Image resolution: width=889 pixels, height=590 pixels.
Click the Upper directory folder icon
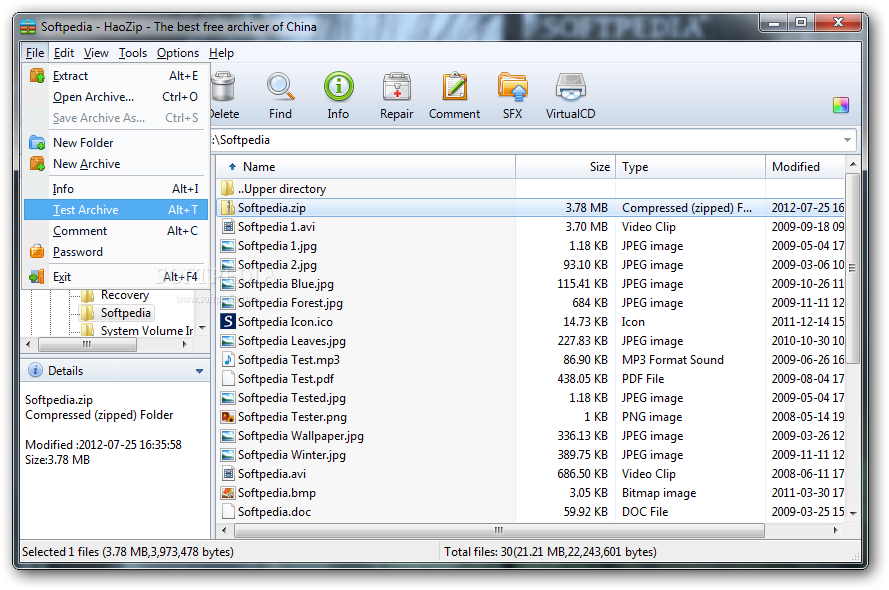coord(228,188)
